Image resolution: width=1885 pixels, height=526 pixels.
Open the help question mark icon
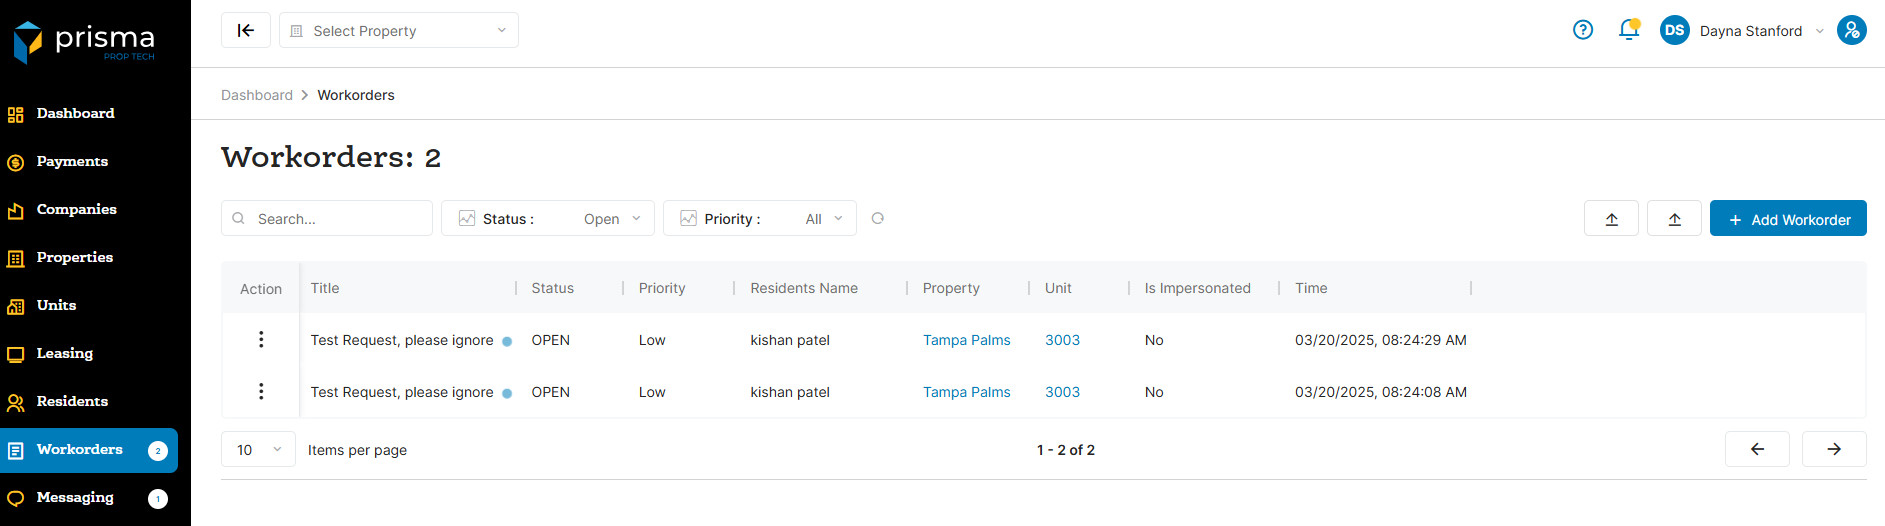point(1582,30)
